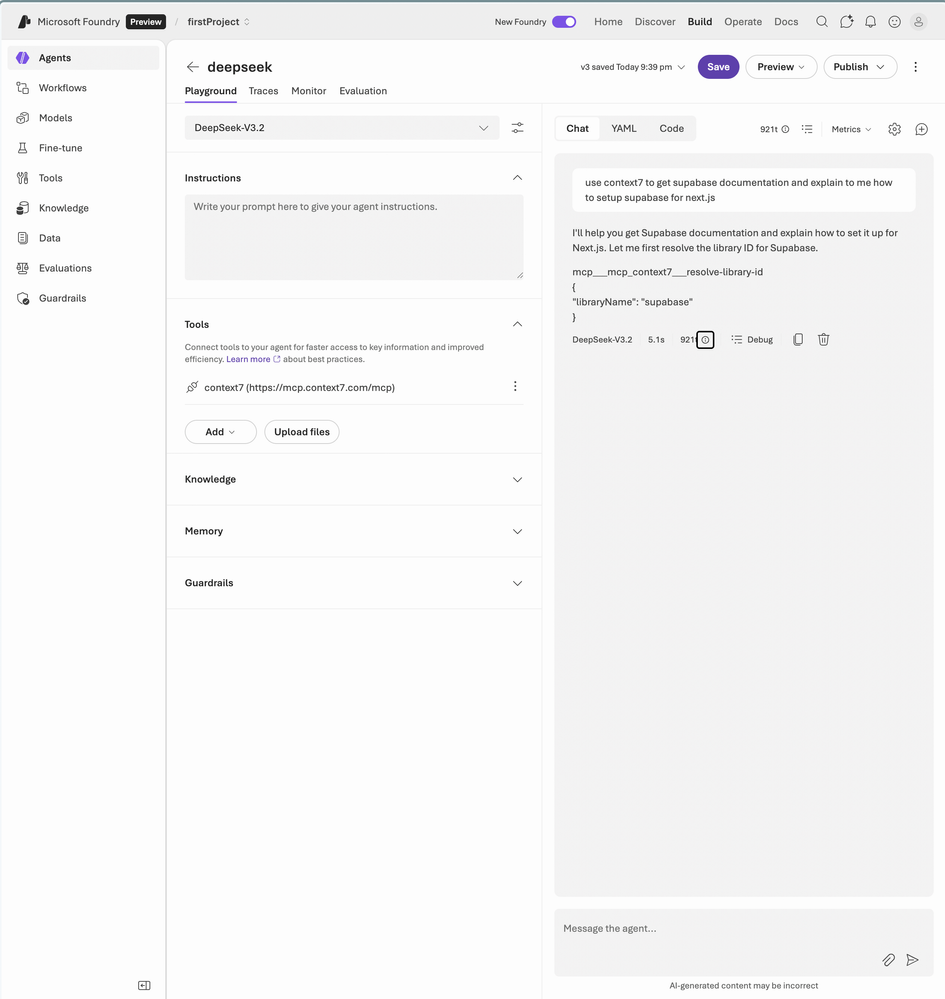Viewport: 945px width, 999px height.
Task: Collapse the Instructions section
Action: [517, 178]
